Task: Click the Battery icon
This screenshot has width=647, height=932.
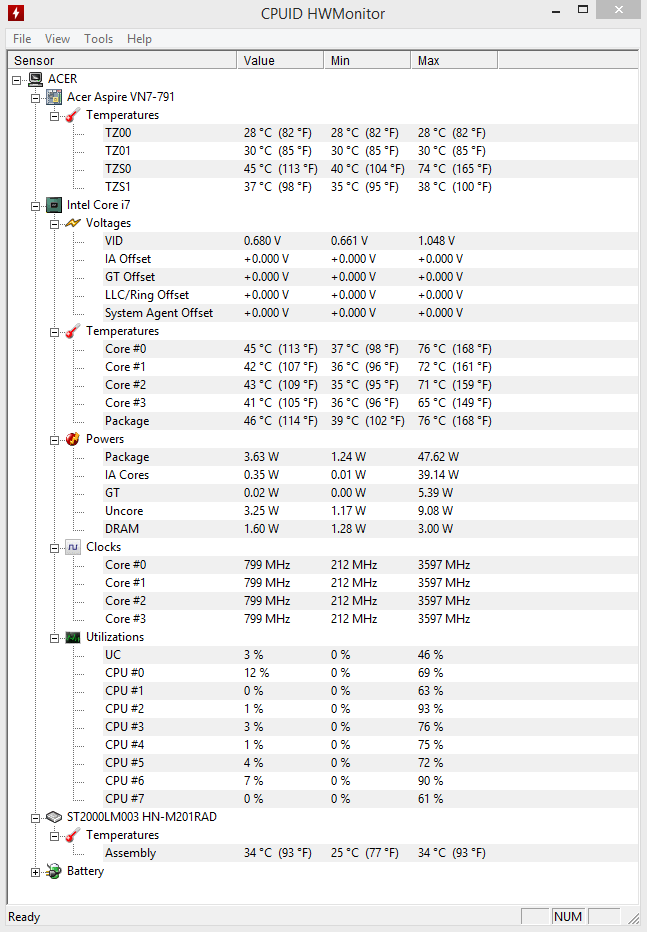Action: 54,871
